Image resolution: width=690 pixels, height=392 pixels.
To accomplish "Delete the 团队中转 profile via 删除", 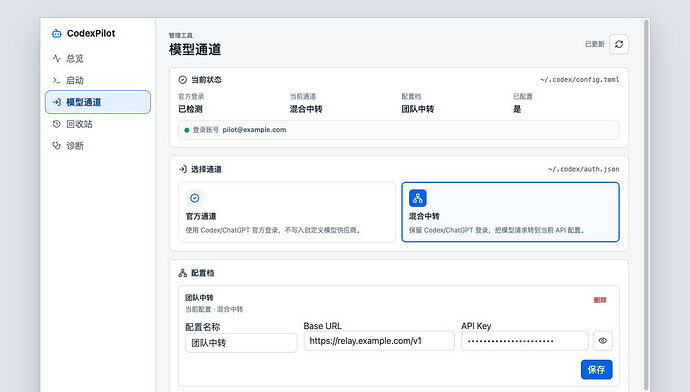I will (x=600, y=300).
